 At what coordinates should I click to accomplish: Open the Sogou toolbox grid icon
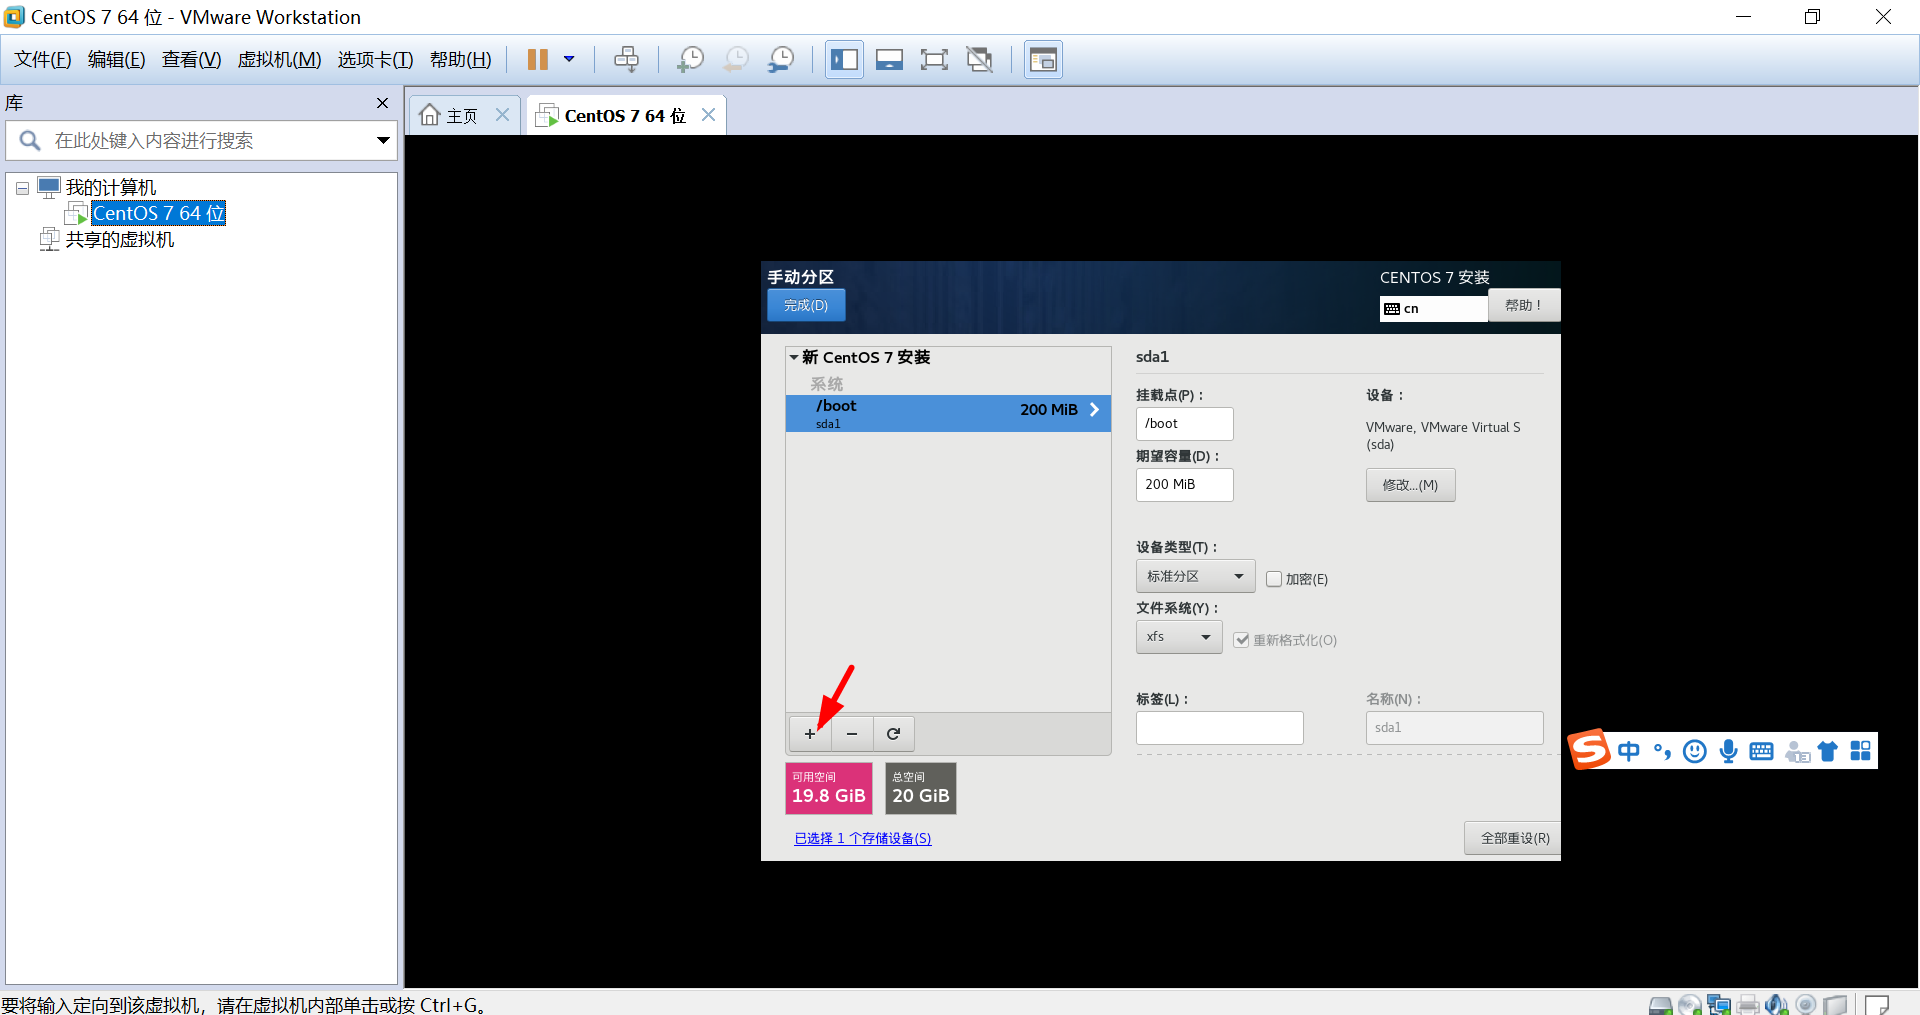point(1861,751)
